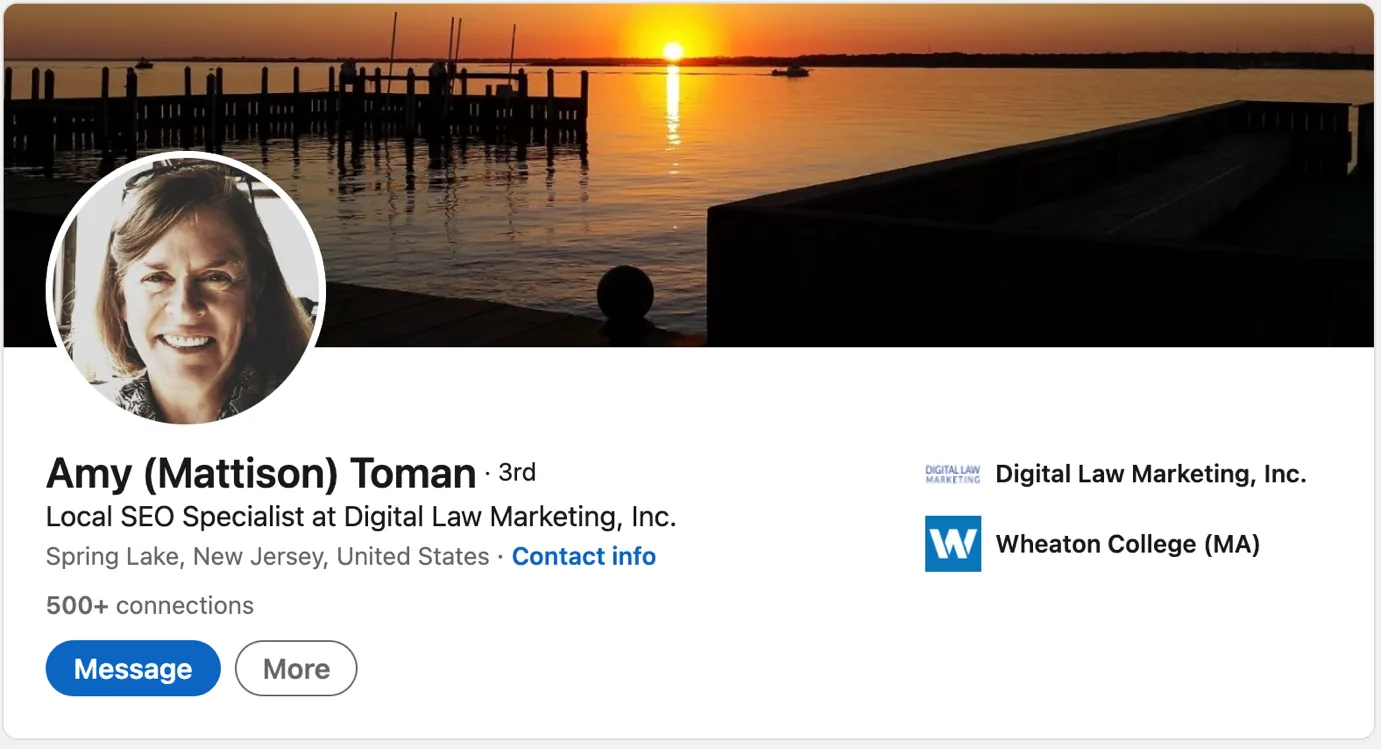Image resolution: width=1381 pixels, height=749 pixels.
Task: Click the Local SEO Specialist headline
Action: tap(361, 517)
